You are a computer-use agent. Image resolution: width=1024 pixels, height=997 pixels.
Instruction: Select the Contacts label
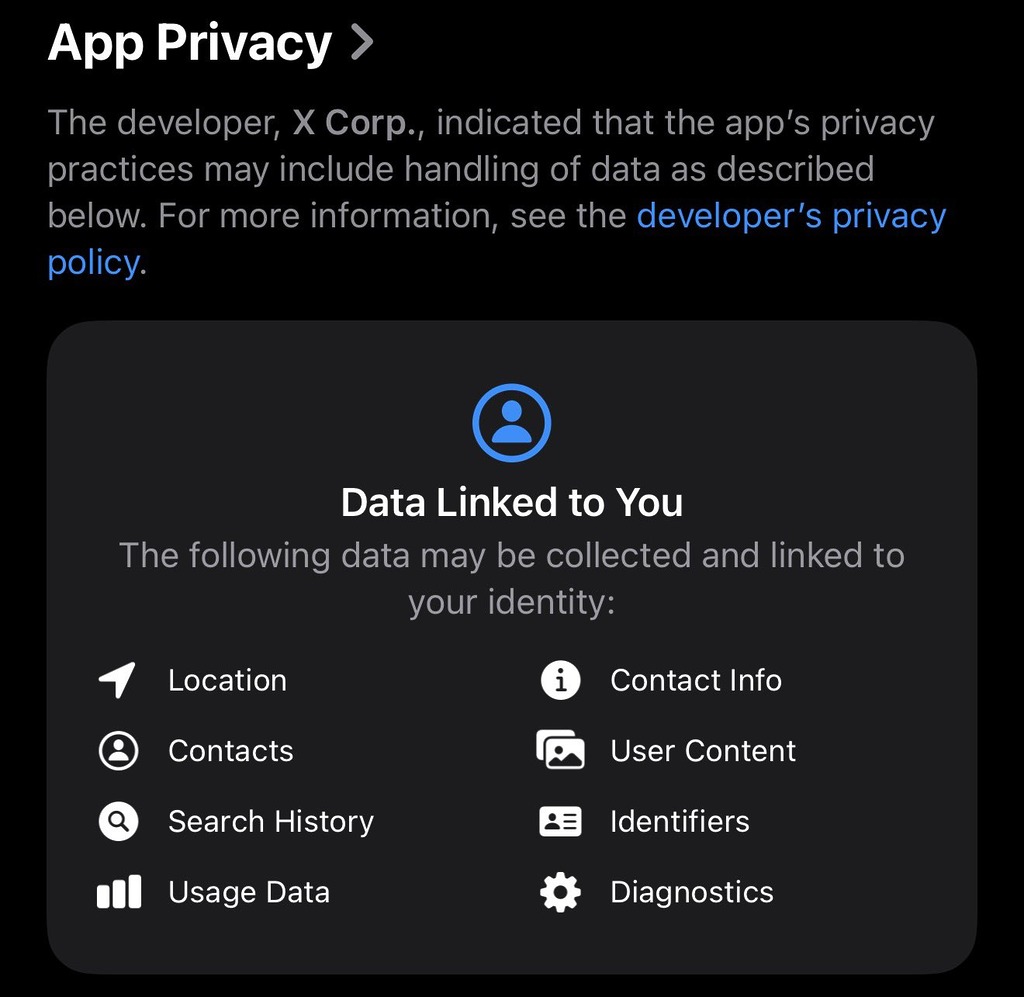231,751
